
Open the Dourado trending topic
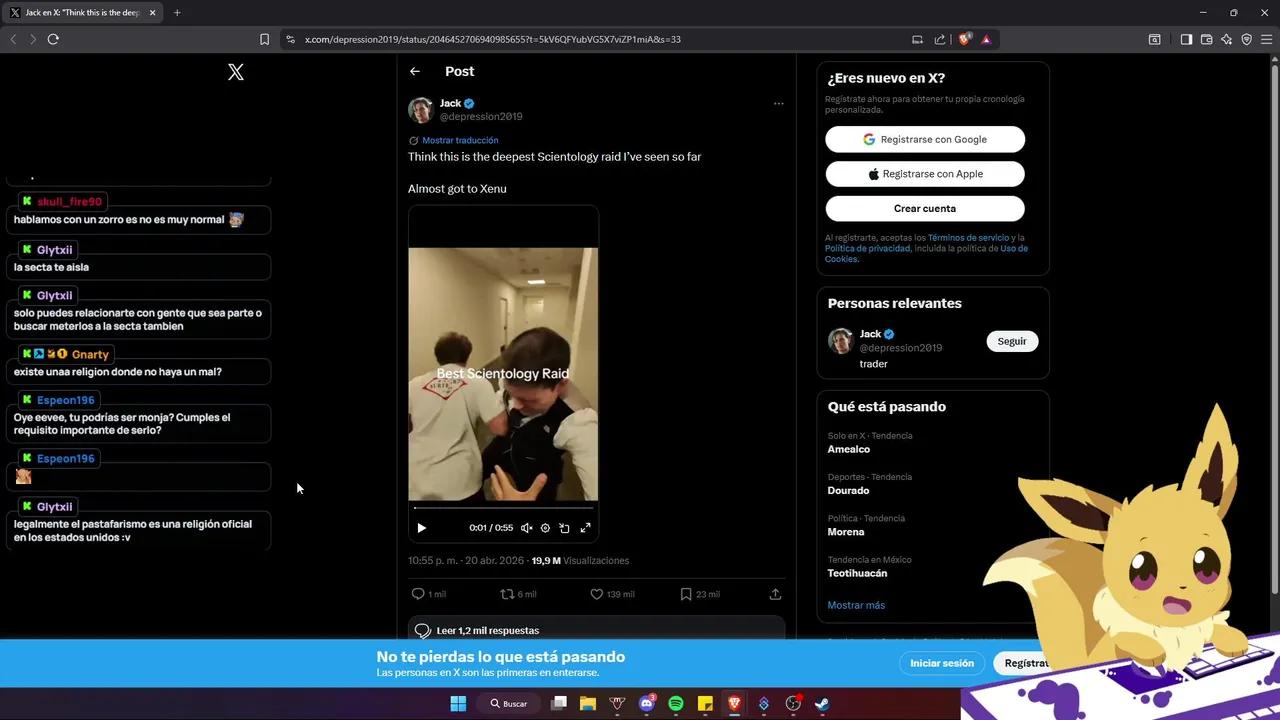tap(848, 490)
